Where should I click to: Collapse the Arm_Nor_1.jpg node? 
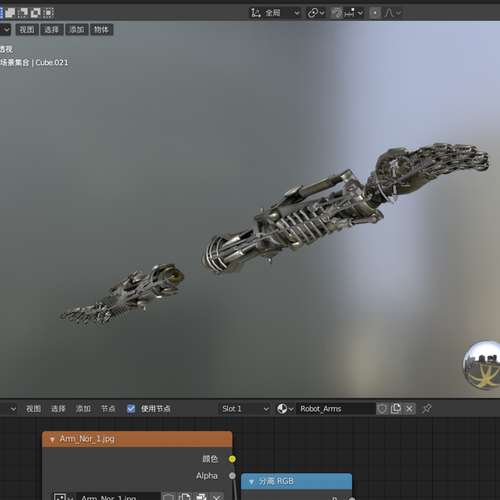tap(52, 439)
